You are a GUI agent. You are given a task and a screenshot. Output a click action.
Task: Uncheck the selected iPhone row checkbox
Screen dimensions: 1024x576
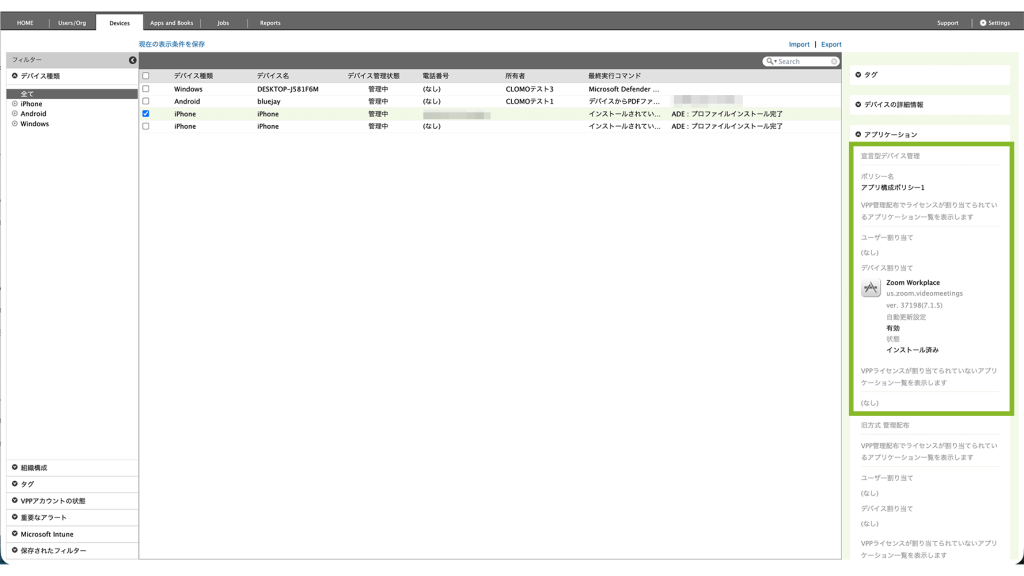click(x=146, y=114)
